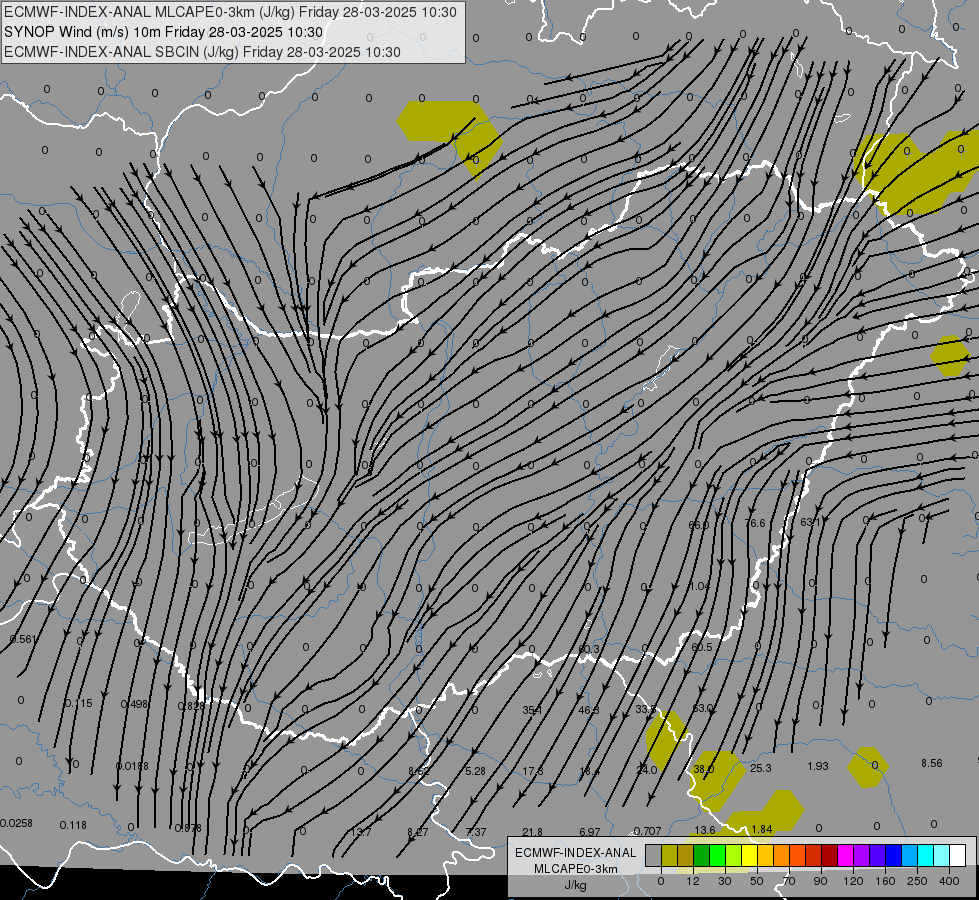Click the 0.118 grid value on map
The width and height of the screenshot is (979, 900).
[73, 826]
